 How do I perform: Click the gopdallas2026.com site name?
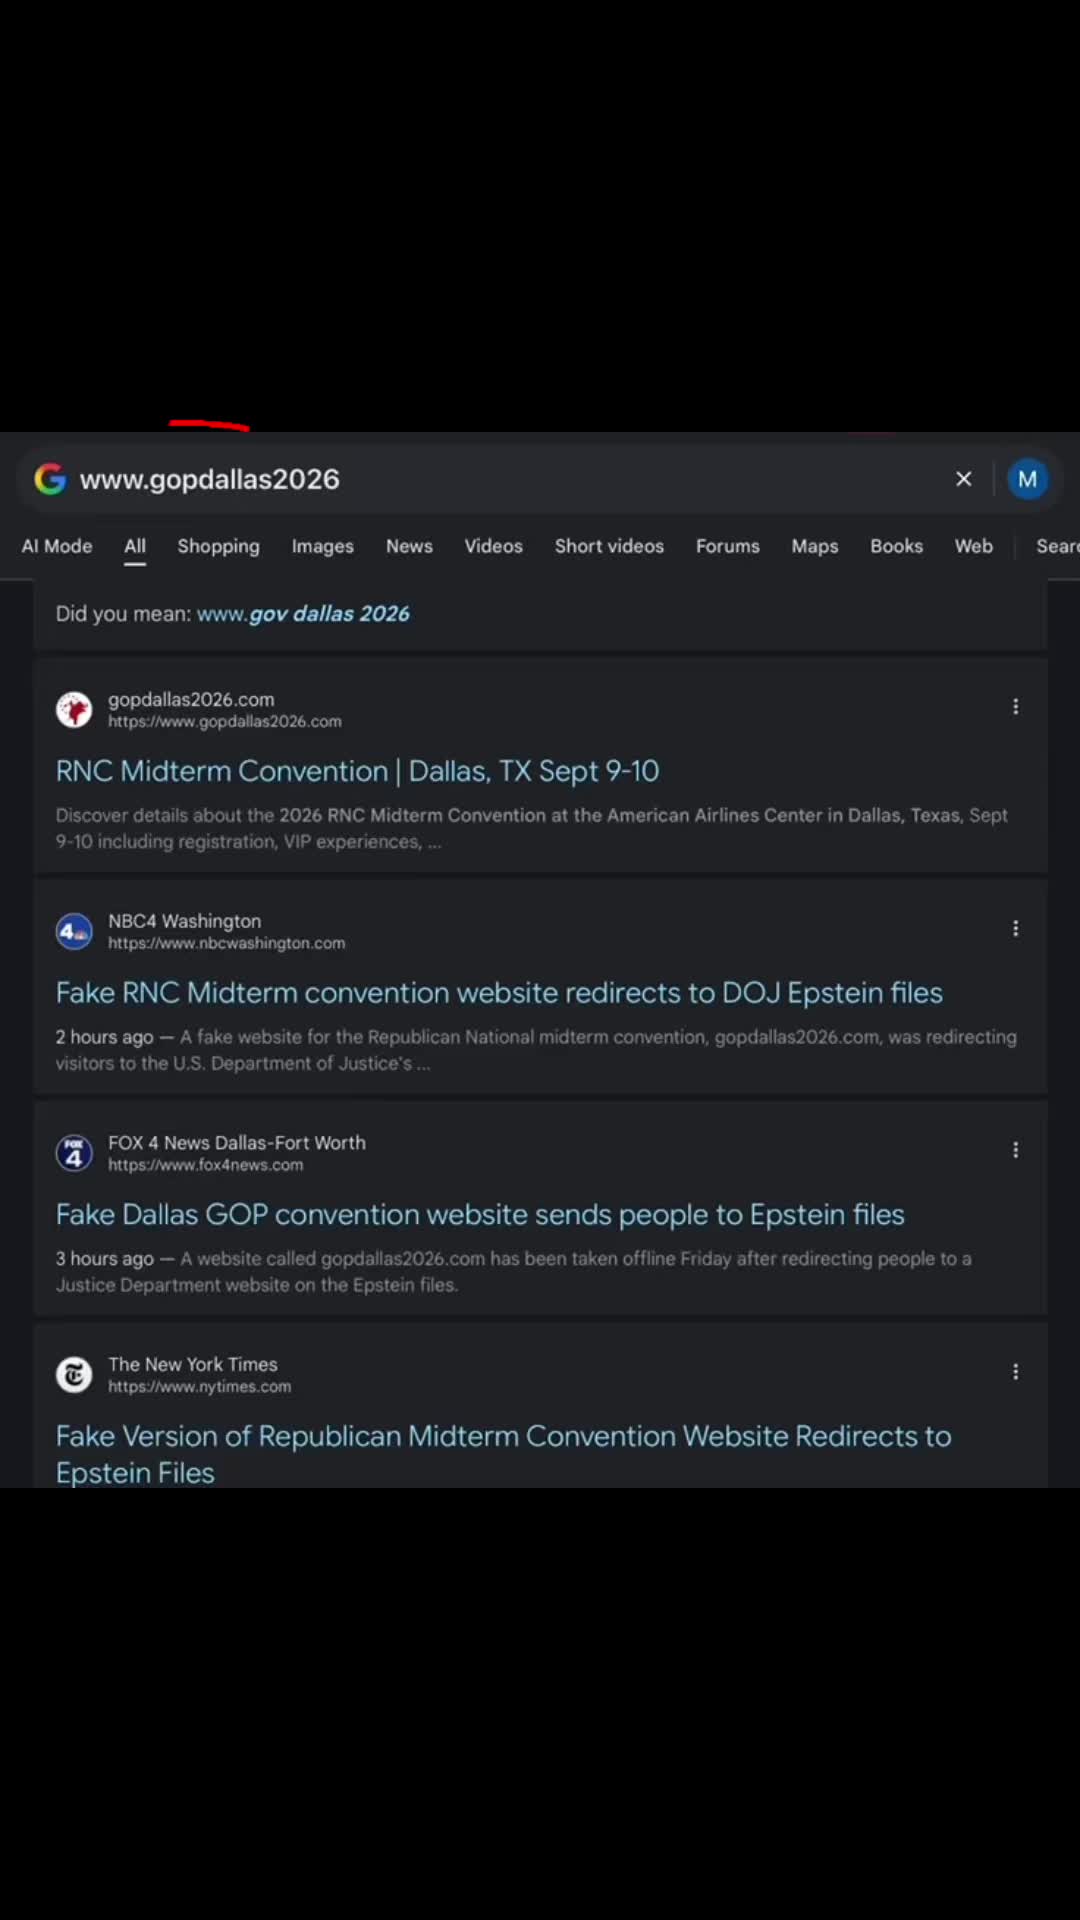click(191, 699)
